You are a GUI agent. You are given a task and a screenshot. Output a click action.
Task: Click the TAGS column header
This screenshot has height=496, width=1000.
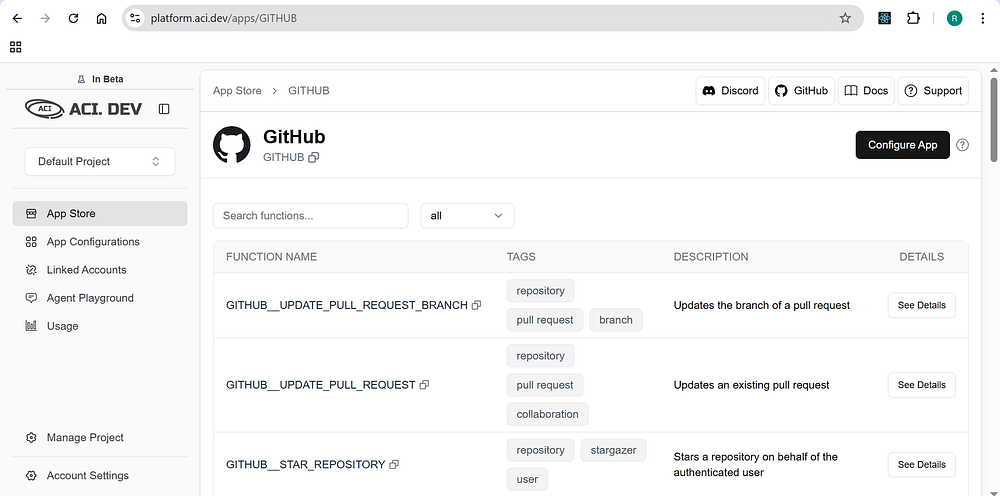coord(521,257)
